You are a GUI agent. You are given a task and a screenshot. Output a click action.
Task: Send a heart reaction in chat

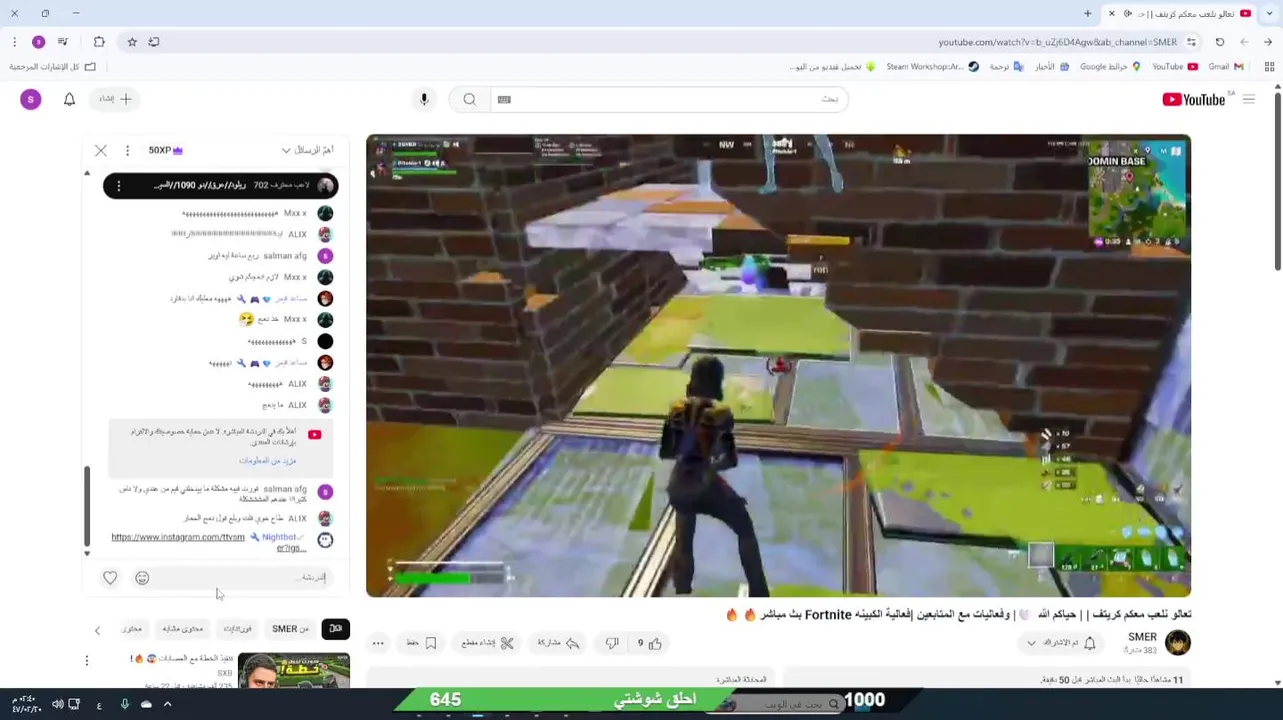point(110,577)
